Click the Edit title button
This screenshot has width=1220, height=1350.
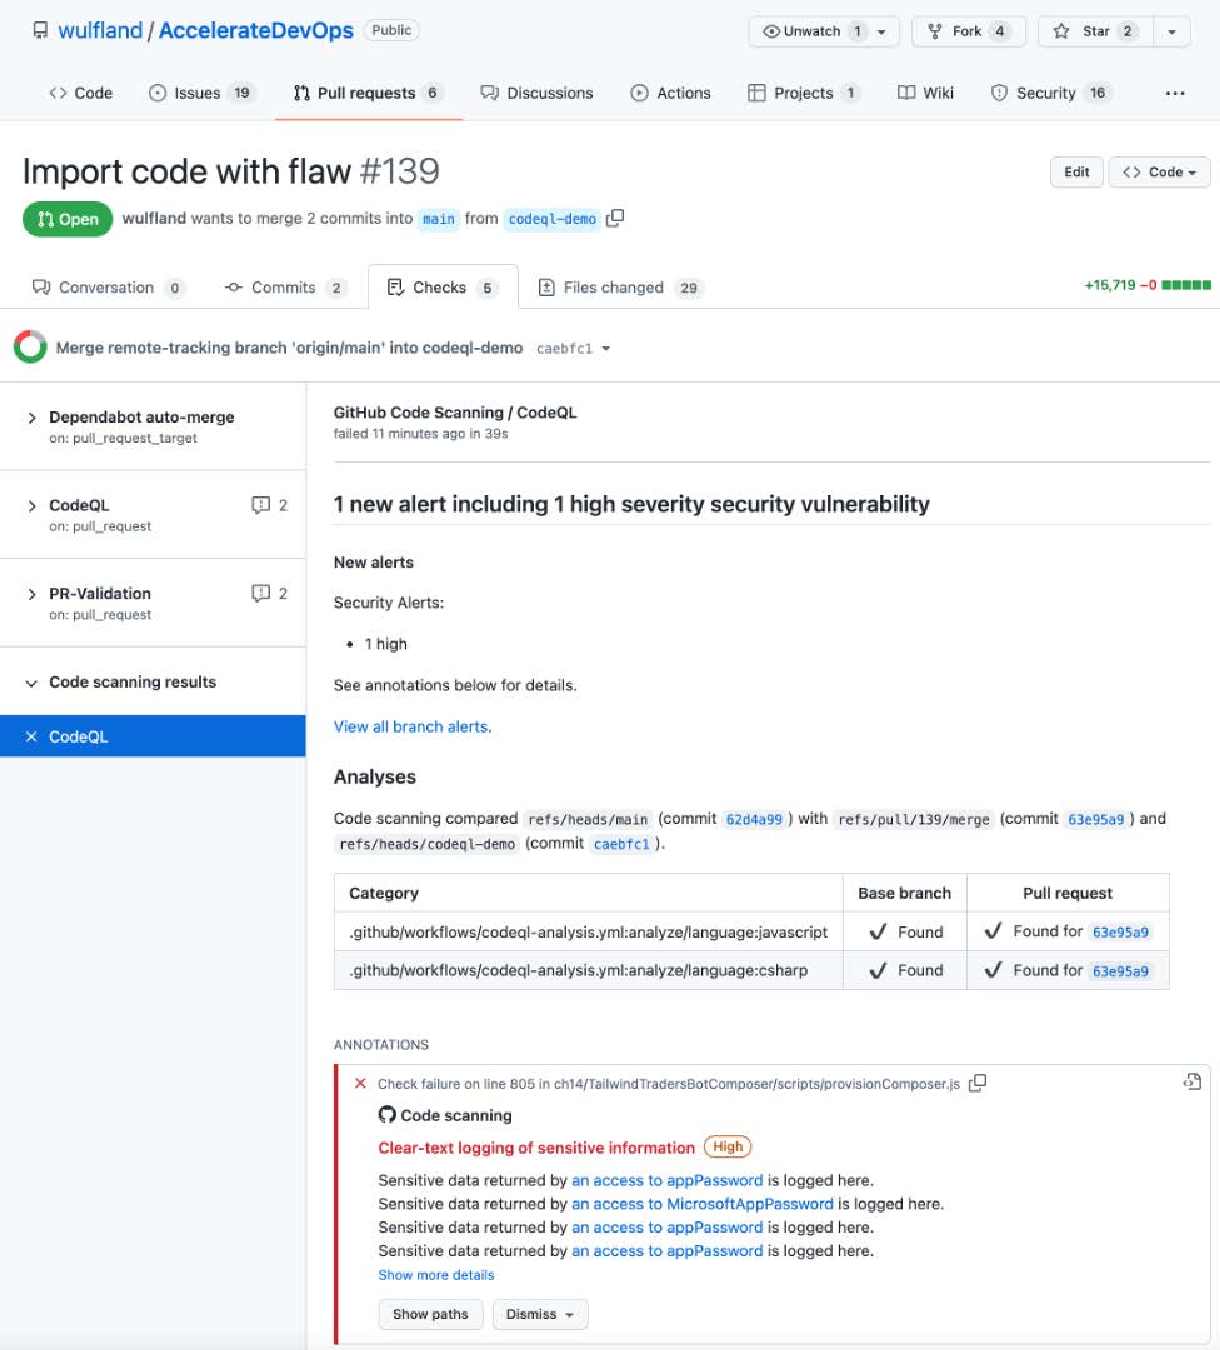[1077, 172]
